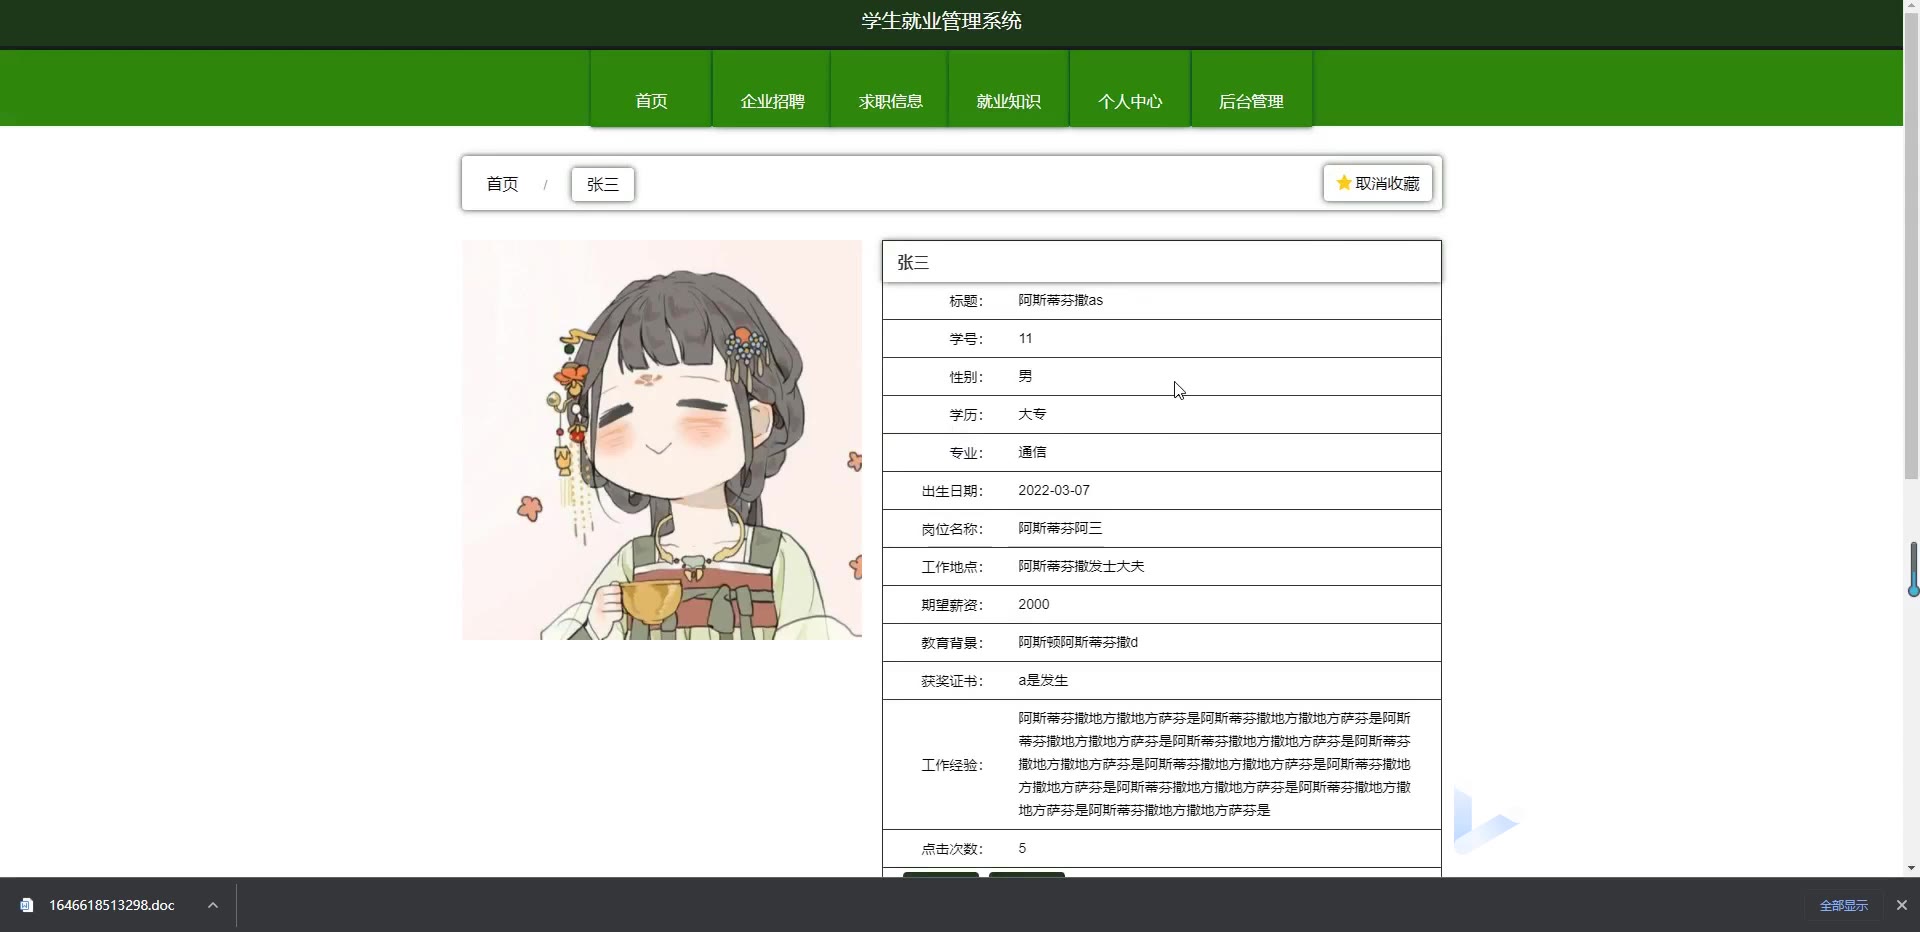The height and width of the screenshot is (932, 1920).
Task: Click the click count value 5
Action: pos(1022,848)
